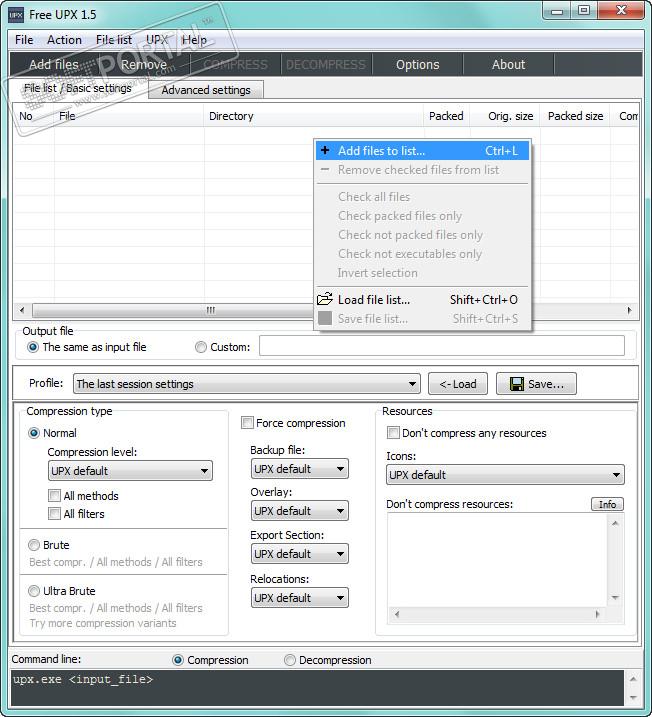Open the Profile dropdown
652x717 pixels.
point(246,384)
